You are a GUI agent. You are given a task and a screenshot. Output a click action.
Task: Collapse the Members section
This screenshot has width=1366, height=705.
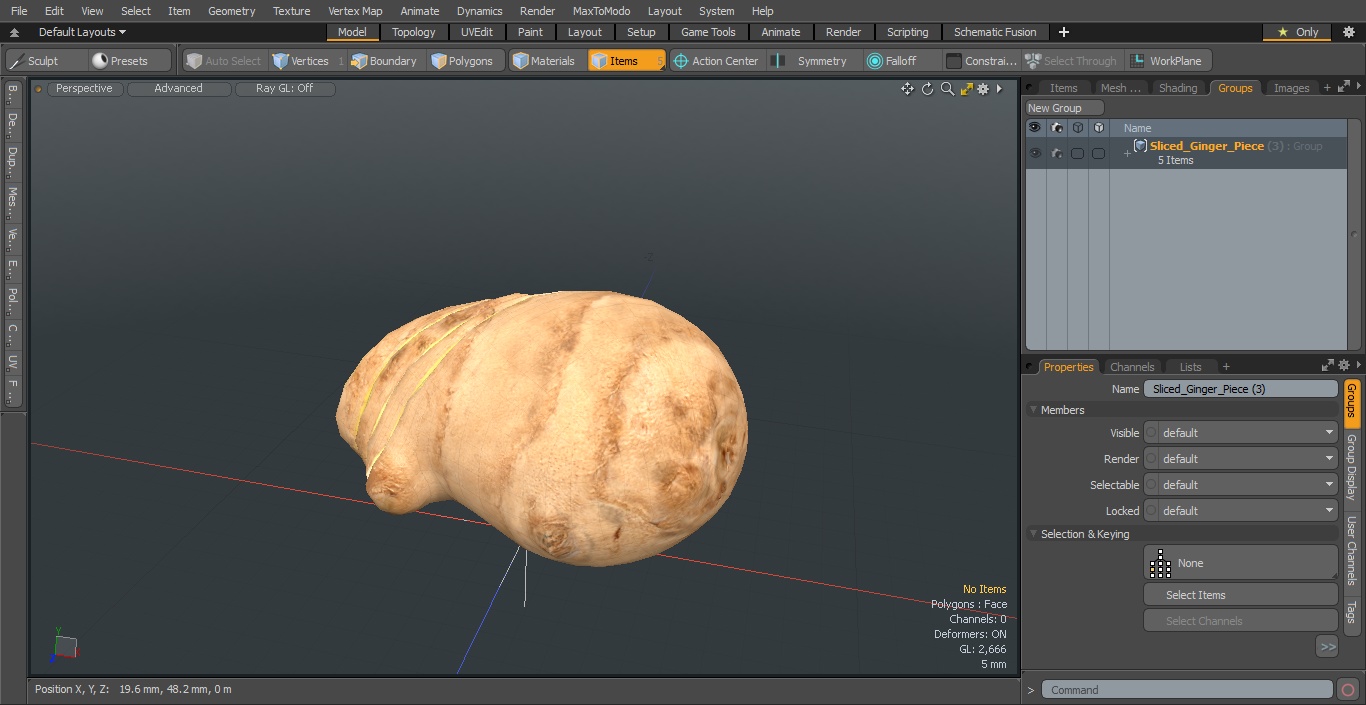[1033, 410]
